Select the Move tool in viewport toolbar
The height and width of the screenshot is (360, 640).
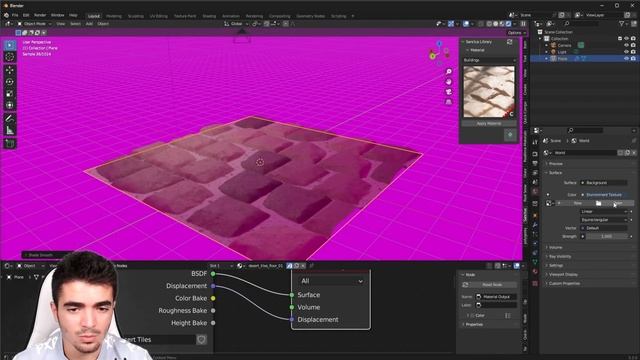[10, 71]
